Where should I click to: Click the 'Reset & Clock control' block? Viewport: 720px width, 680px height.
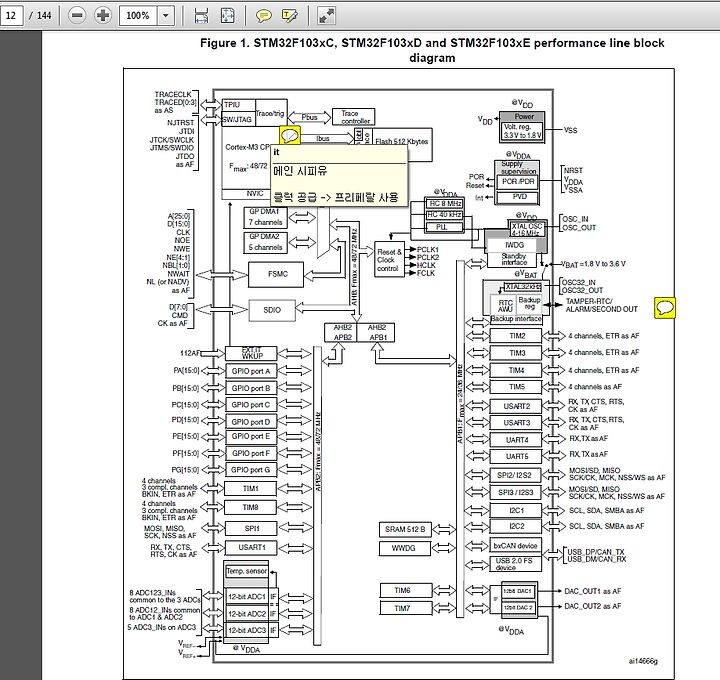[389, 259]
